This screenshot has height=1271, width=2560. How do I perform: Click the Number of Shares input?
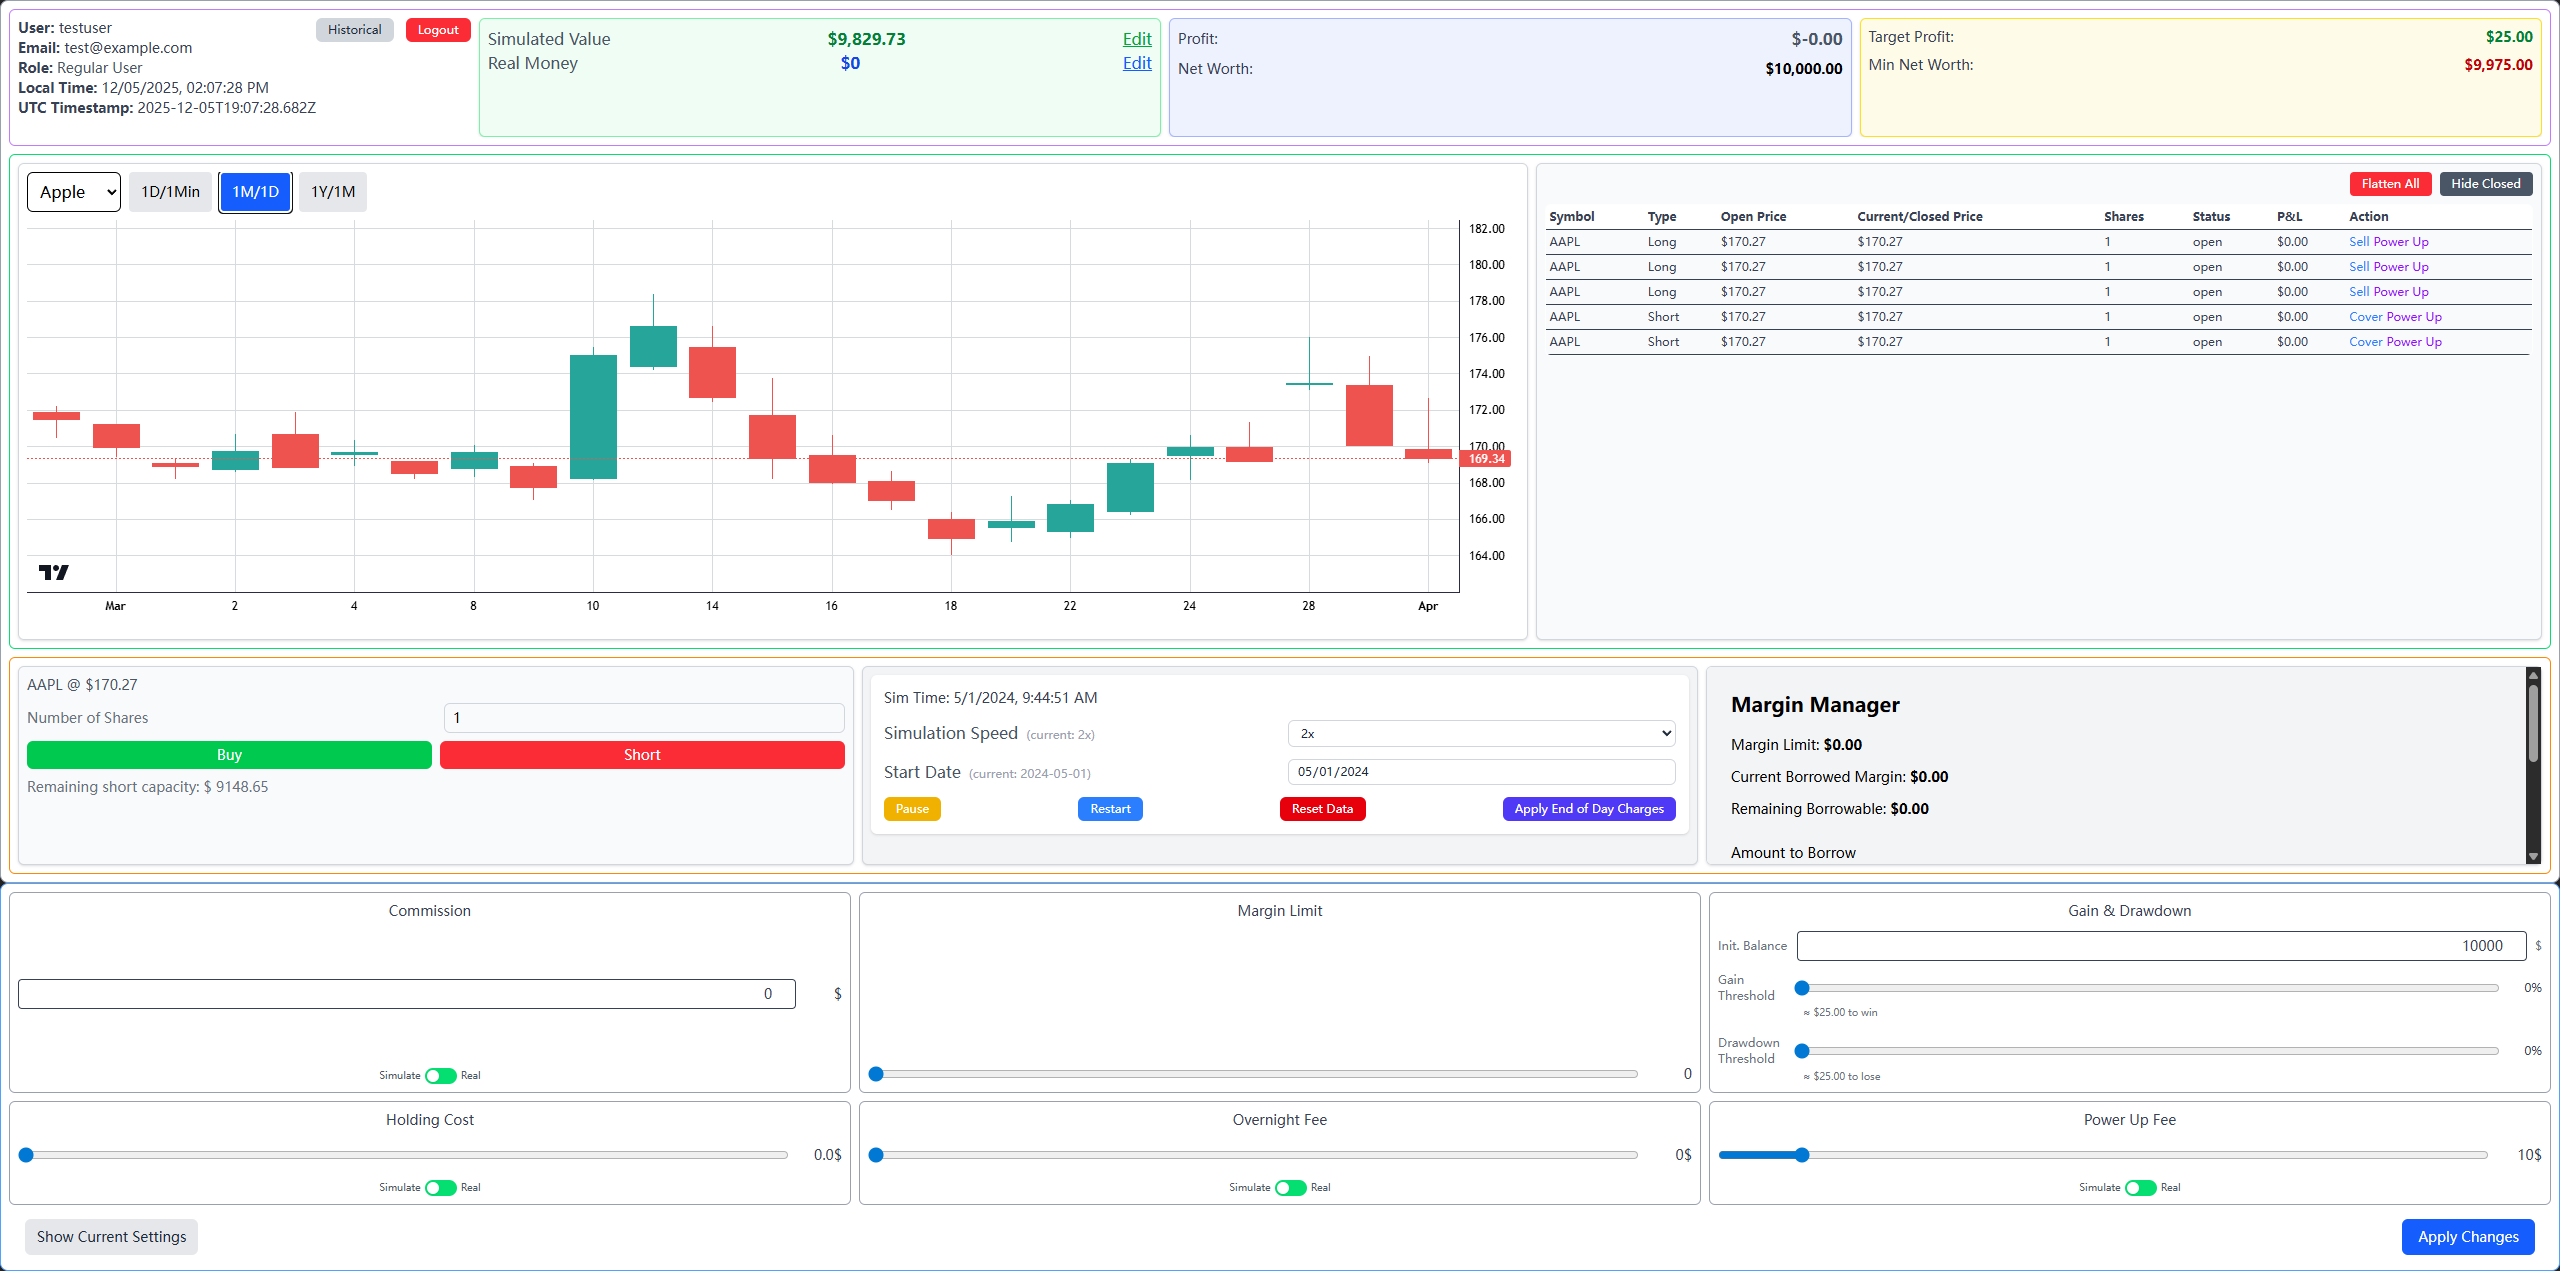point(644,718)
